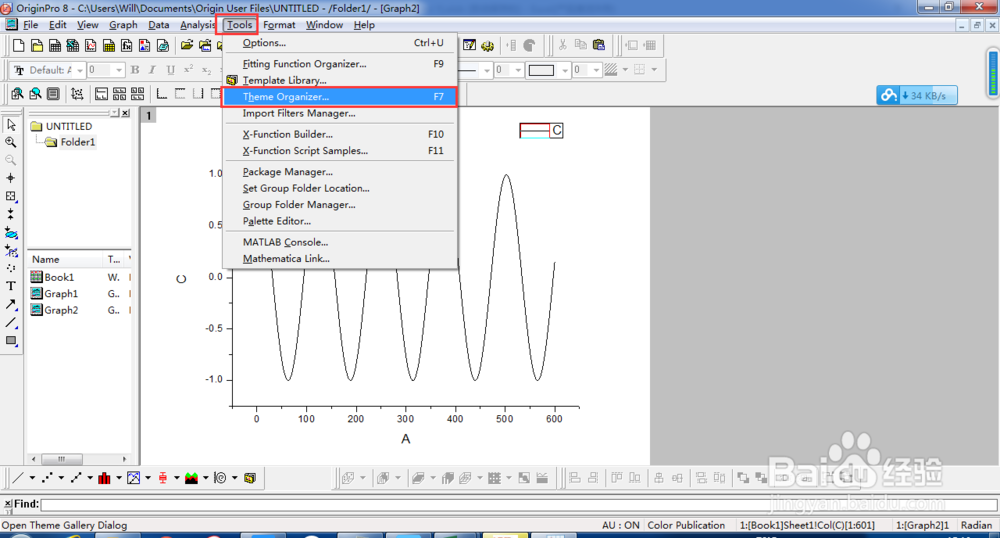Open MATLAB Console... menu entry
1000x538 pixels.
339,242
